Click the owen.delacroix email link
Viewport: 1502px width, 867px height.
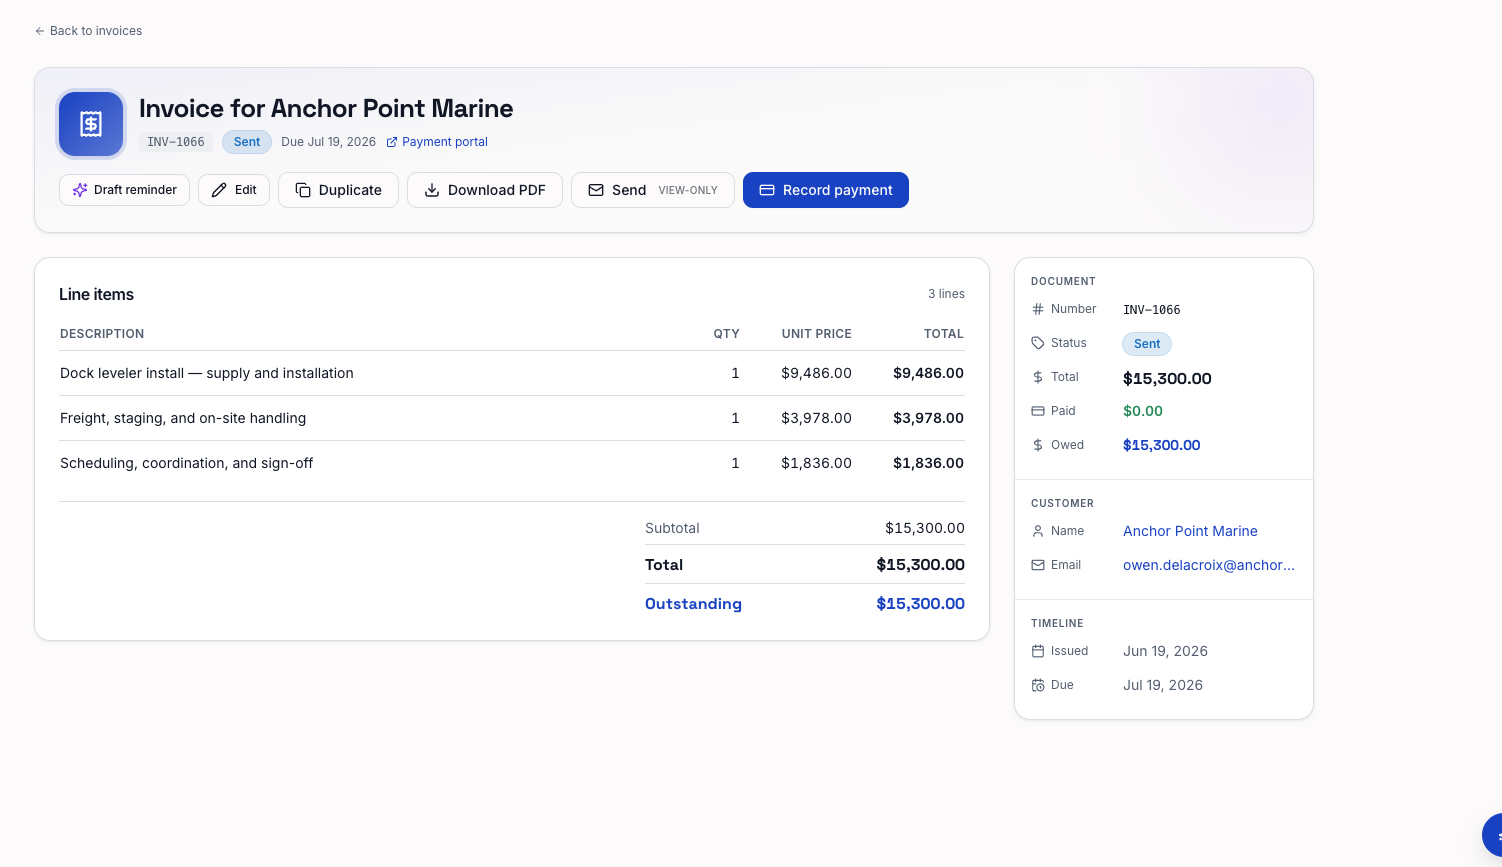coord(1209,565)
